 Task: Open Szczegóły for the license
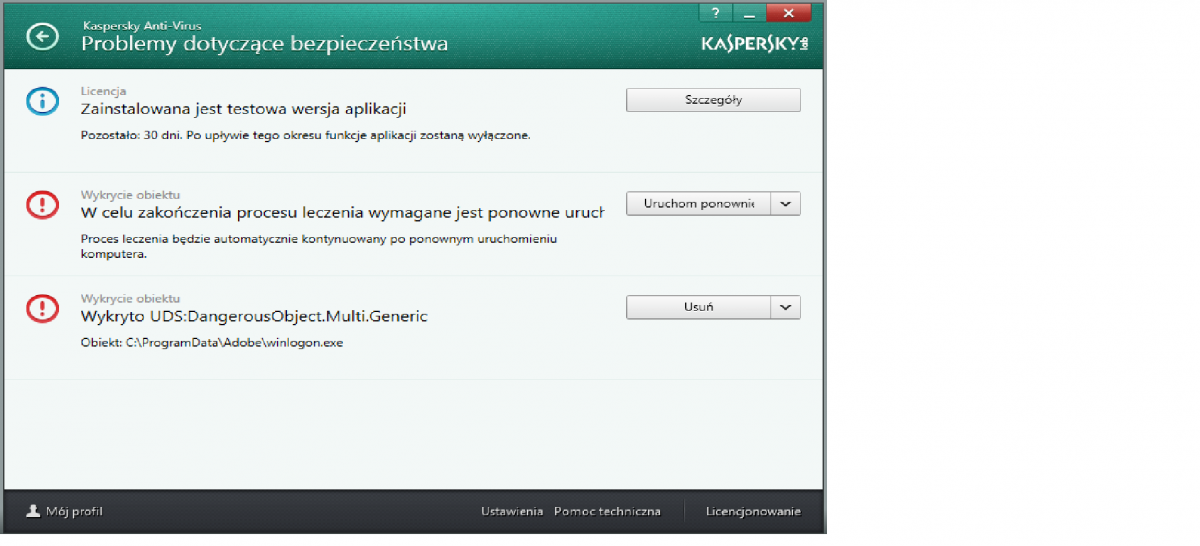click(713, 100)
